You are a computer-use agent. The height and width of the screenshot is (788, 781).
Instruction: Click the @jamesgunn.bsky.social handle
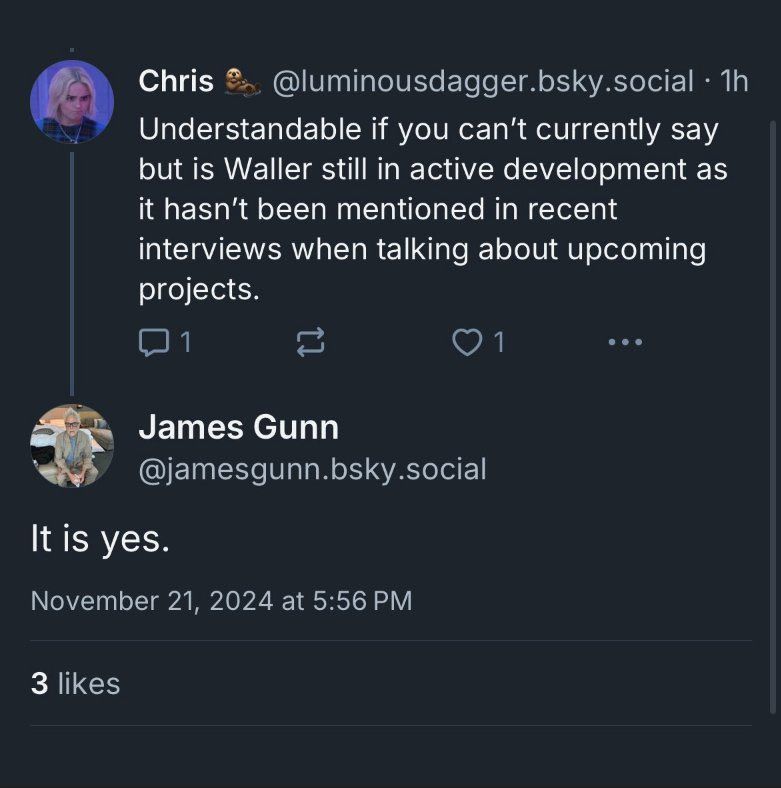tap(312, 468)
